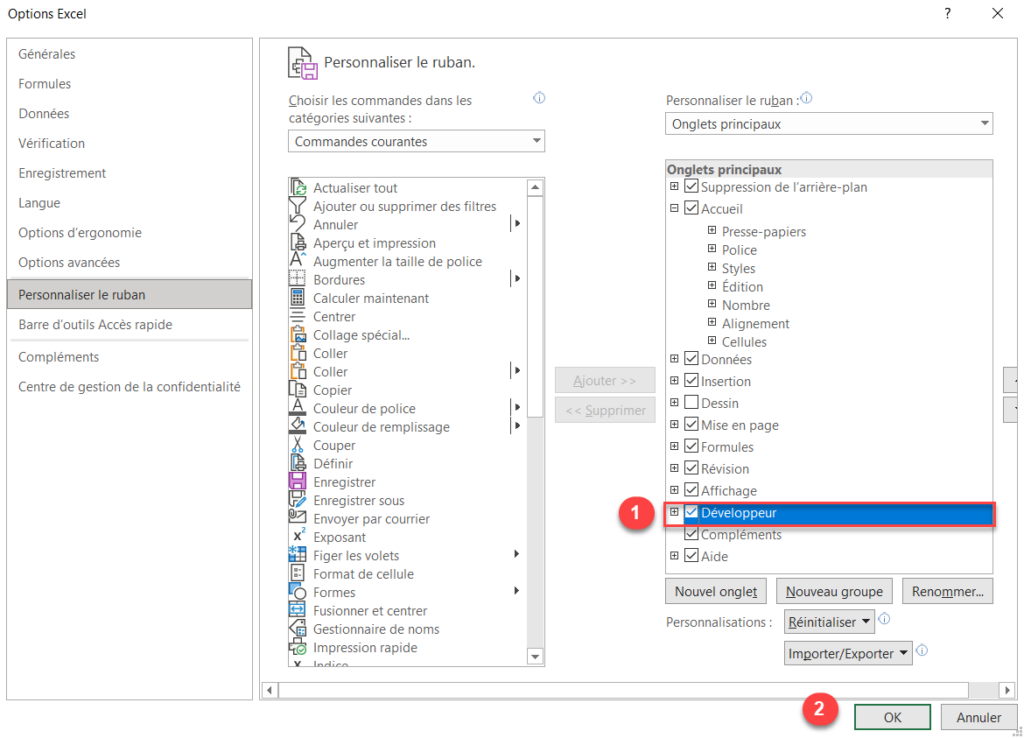Enable the Dessin tab checkbox
The height and width of the screenshot is (738, 1024).
[x=691, y=402]
